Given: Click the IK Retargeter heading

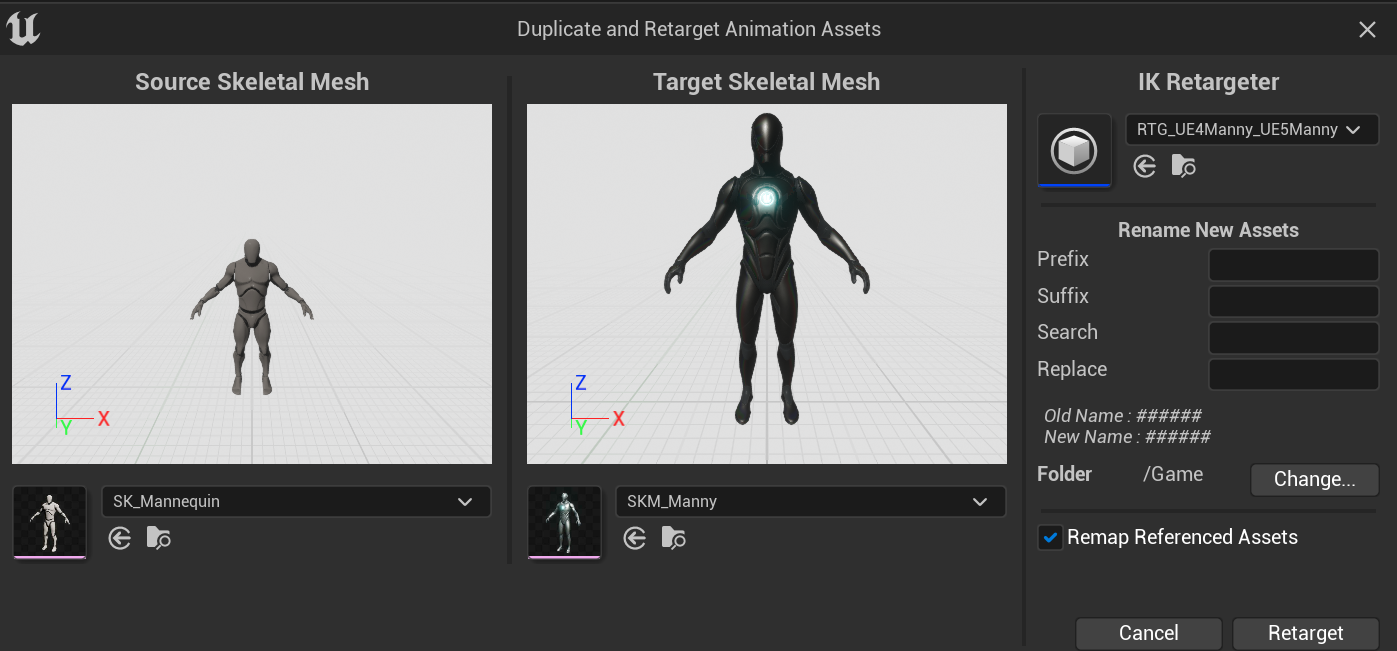Looking at the screenshot, I should click(x=1208, y=82).
